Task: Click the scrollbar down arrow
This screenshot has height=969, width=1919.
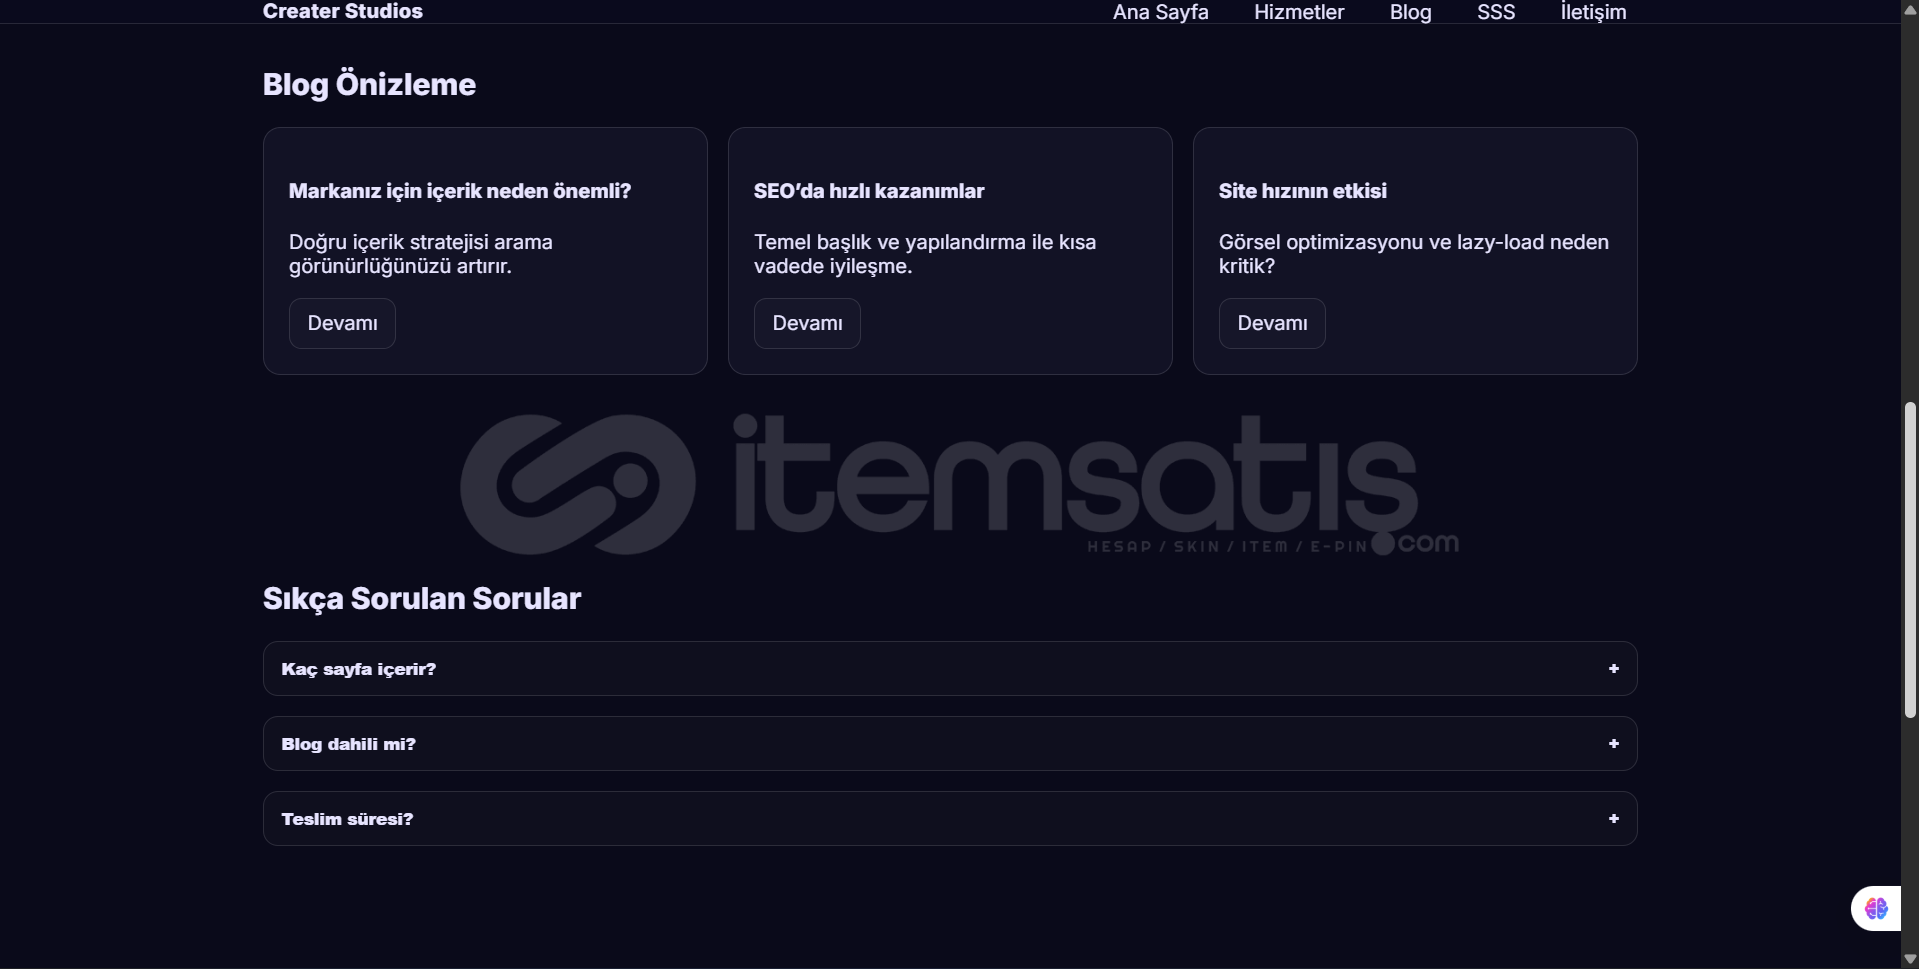Action: [x=1910, y=959]
